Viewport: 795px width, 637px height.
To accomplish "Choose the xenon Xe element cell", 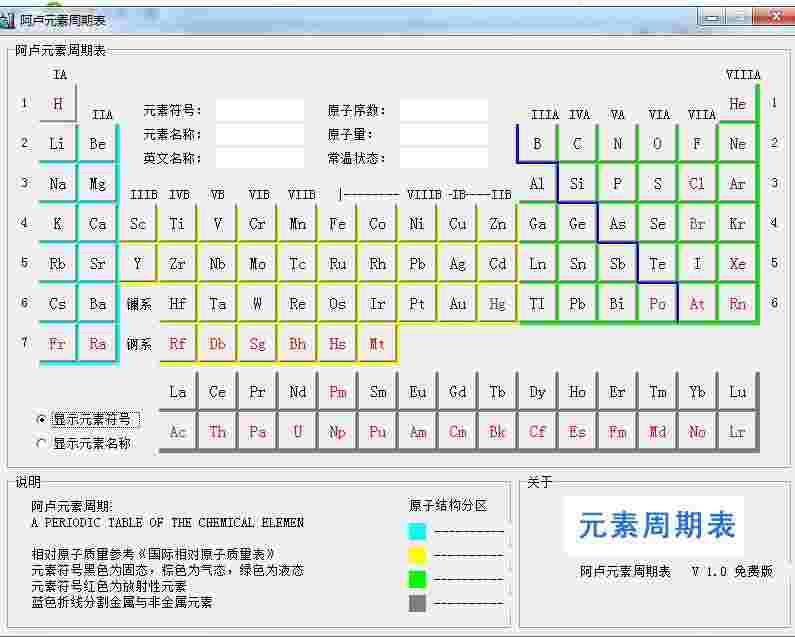I will click(738, 264).
